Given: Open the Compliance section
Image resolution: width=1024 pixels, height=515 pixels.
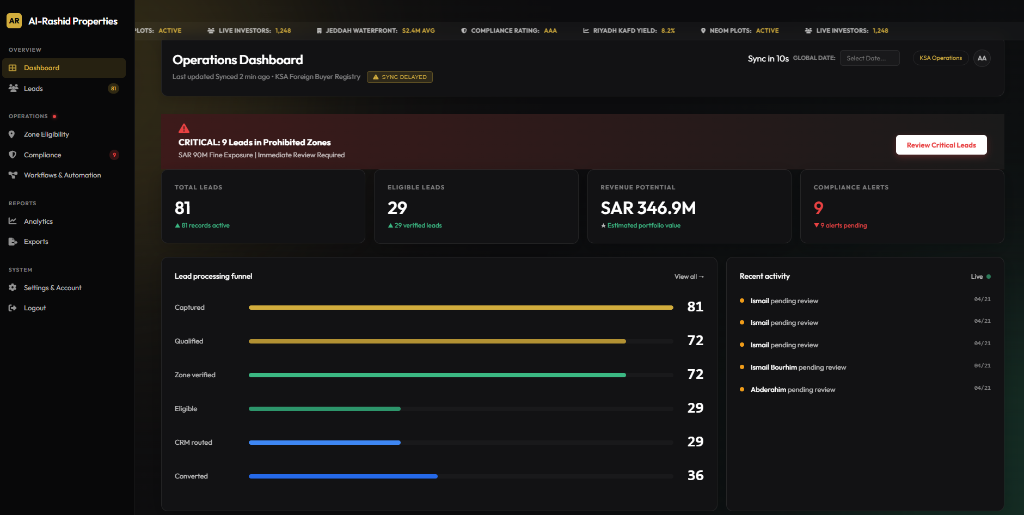Looking at the screenshot, I should tap(64, 155).
